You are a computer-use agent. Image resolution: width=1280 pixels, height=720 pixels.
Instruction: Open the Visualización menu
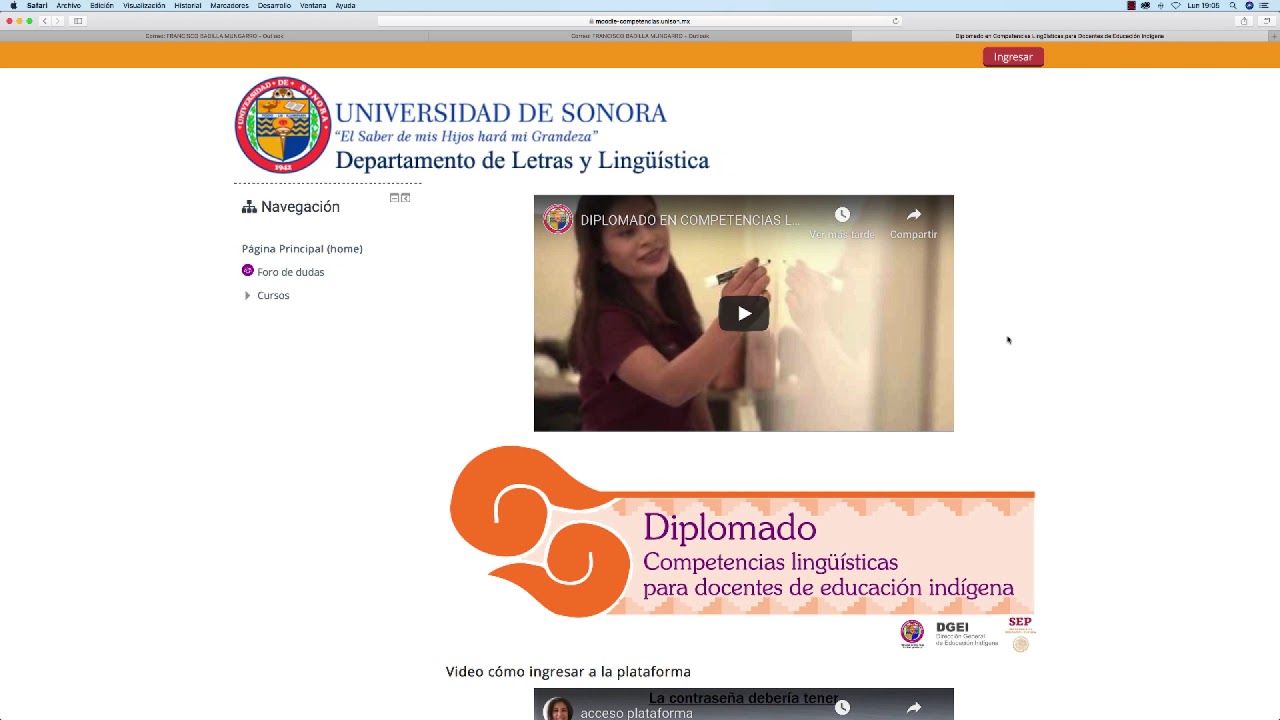click(144, 6)
